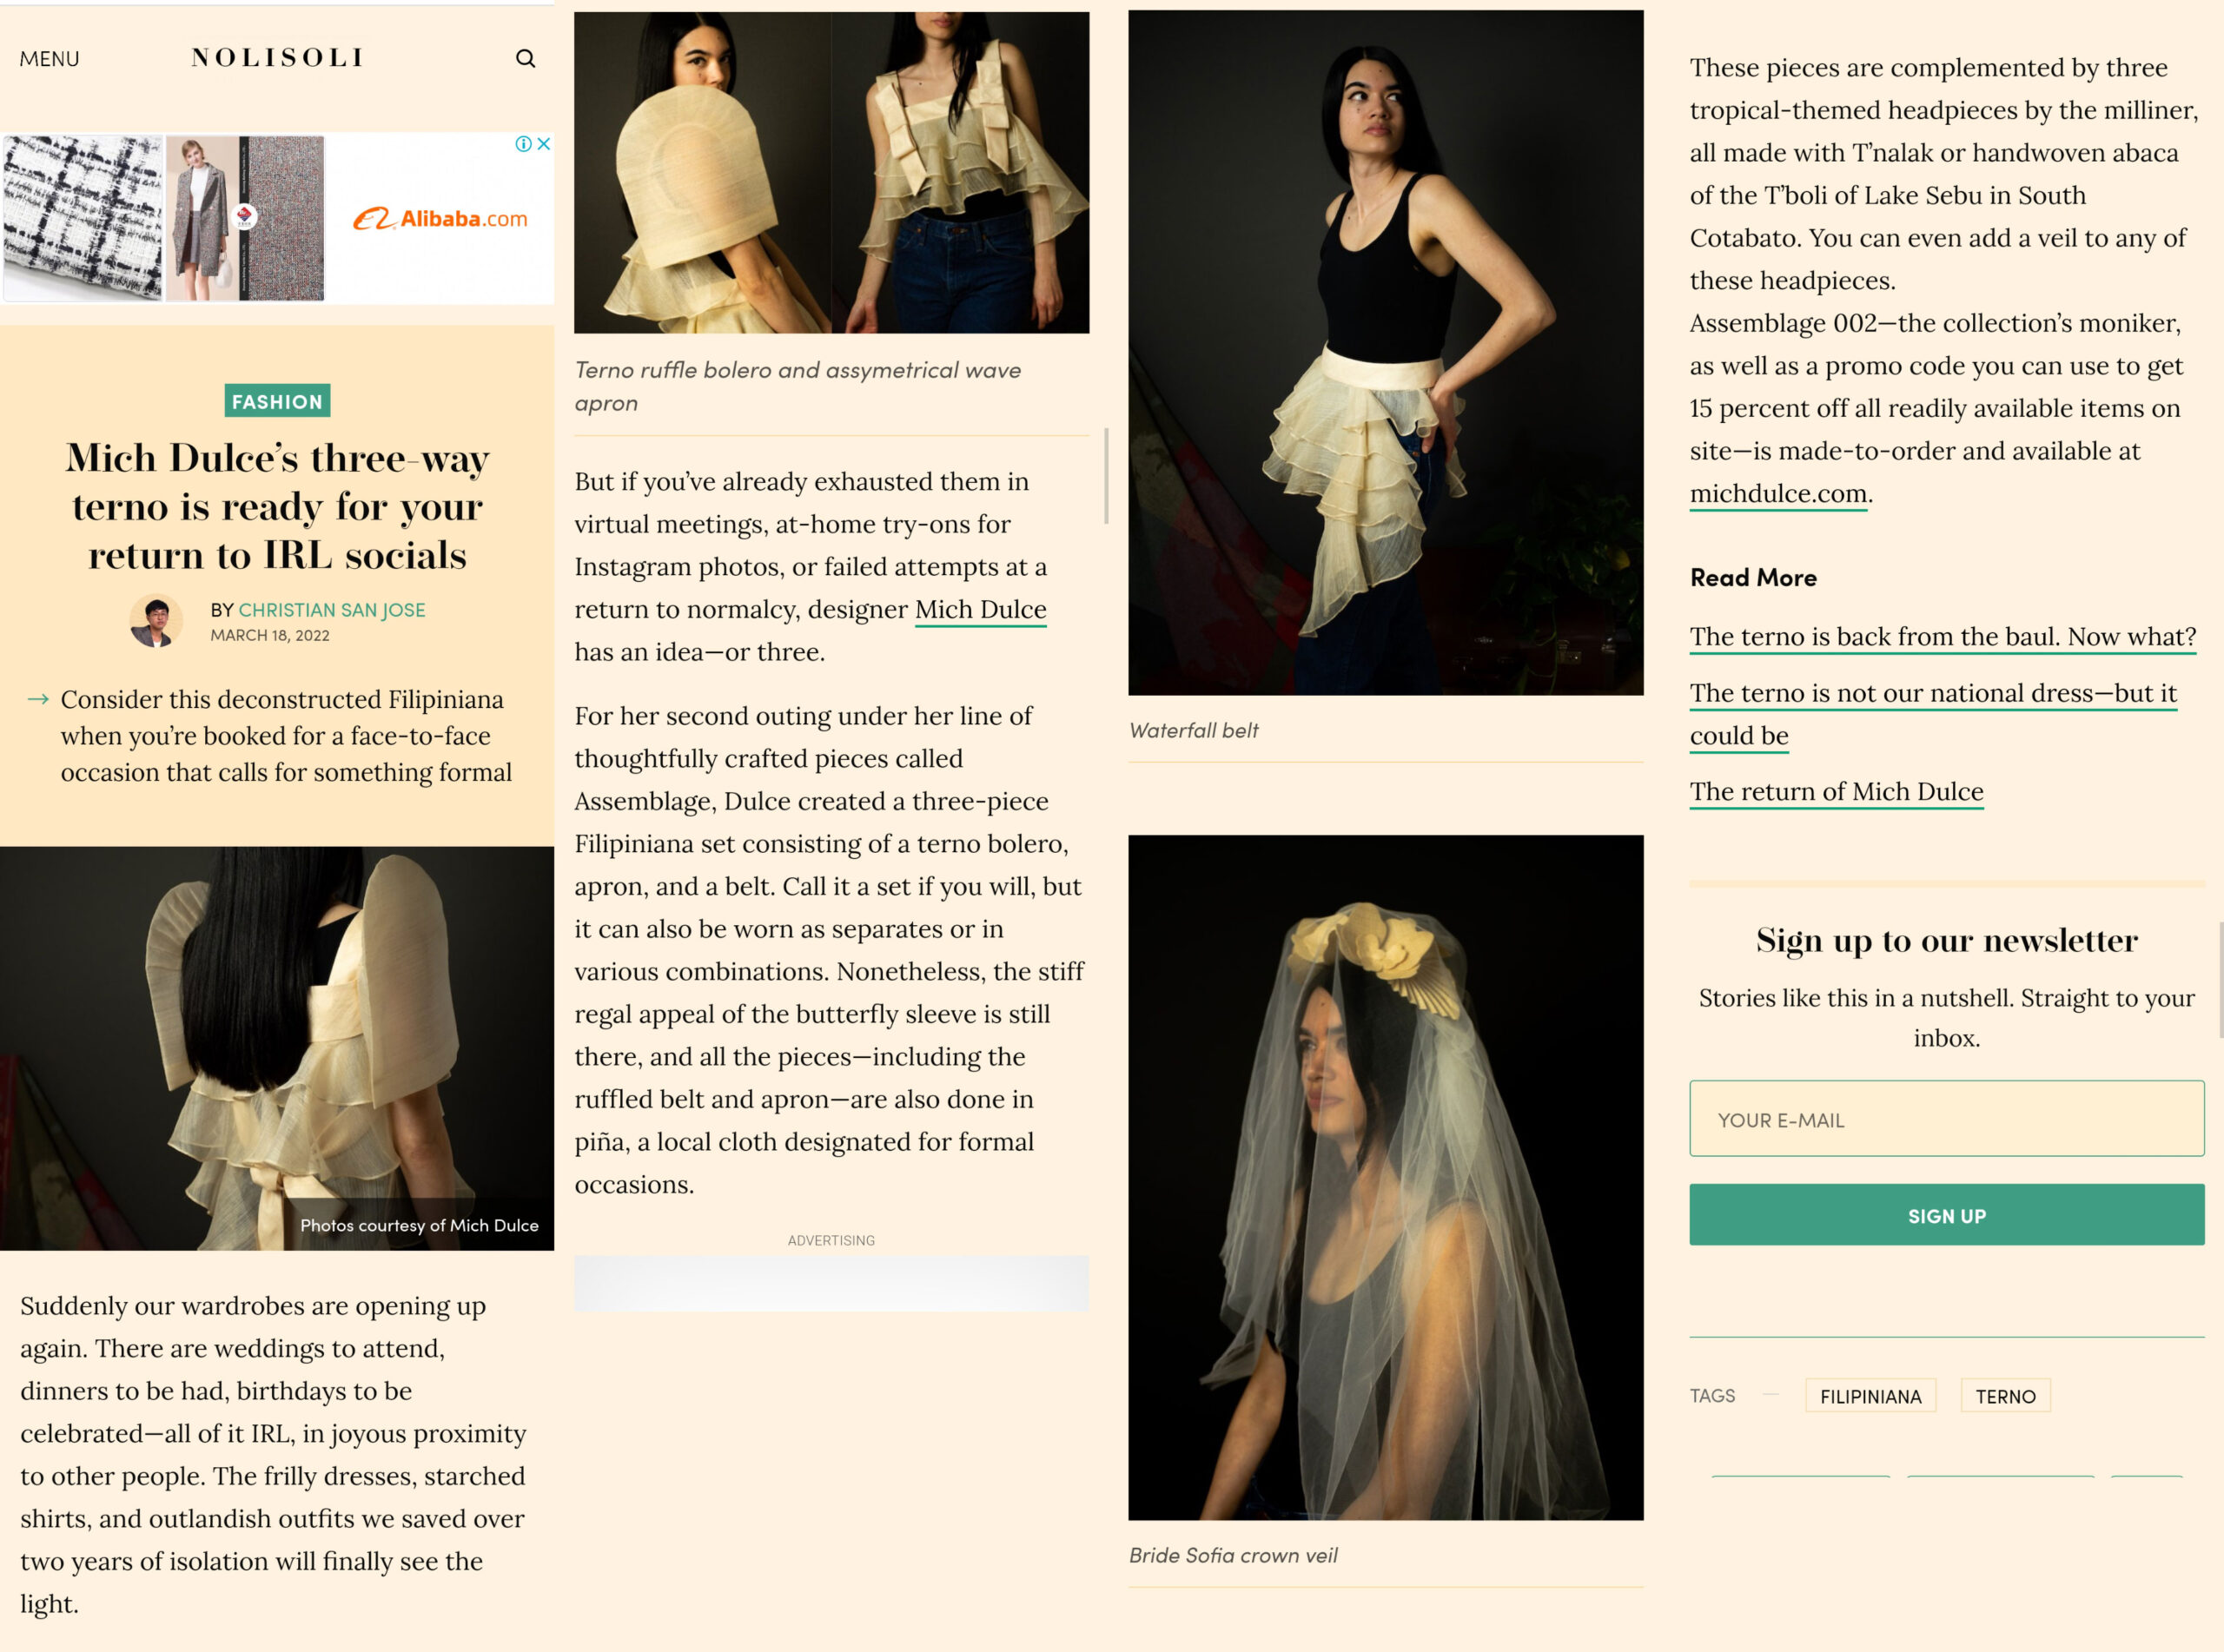Open 'The terno is back from the baul'

[1942, 637]
